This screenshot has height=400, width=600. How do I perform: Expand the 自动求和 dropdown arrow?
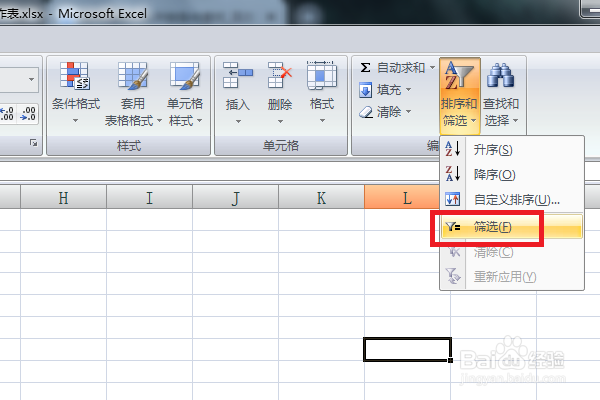pyautogui.click(x=432, y=67)
